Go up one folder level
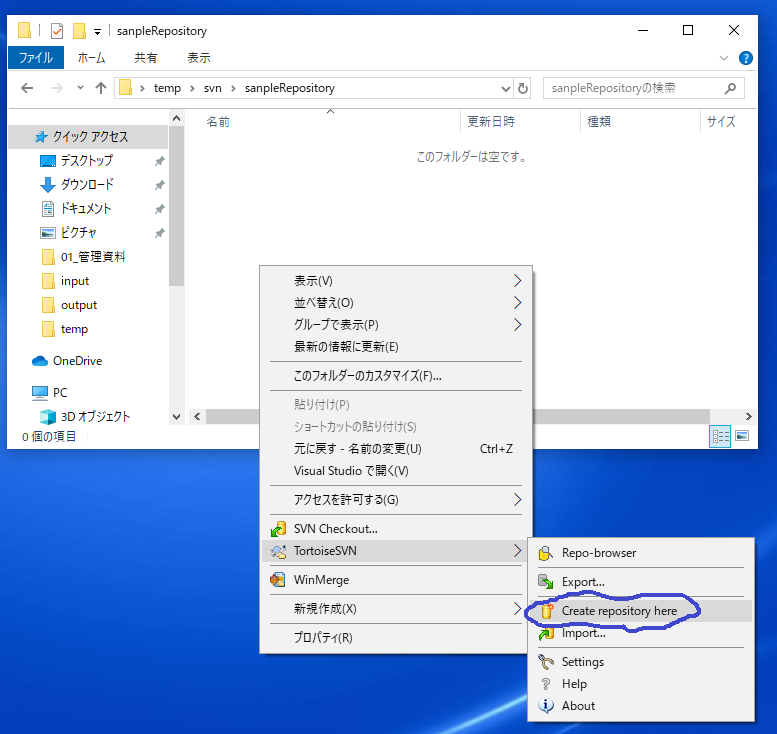The image size is (777, 734). coord(101,88)
